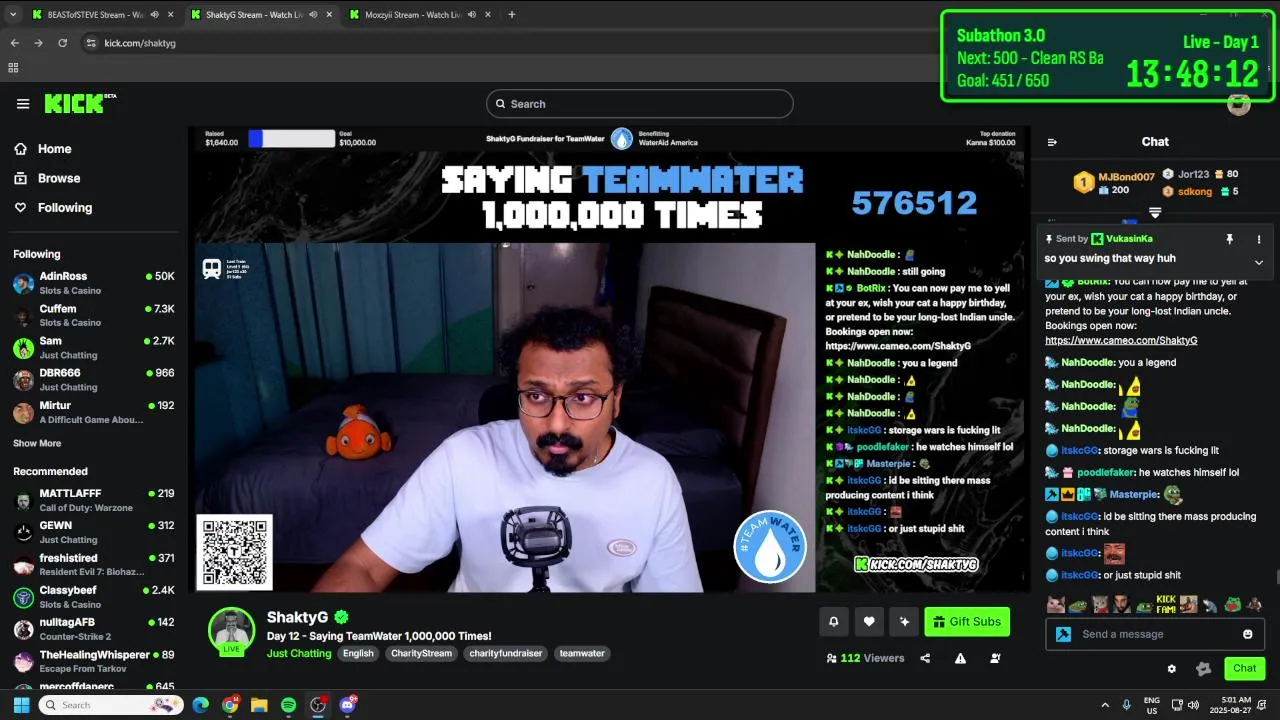Image resolution: width=1280 pixels, height=720 pixels.
Task: Open nulltagAFB recommended channel
Action: 94,629
